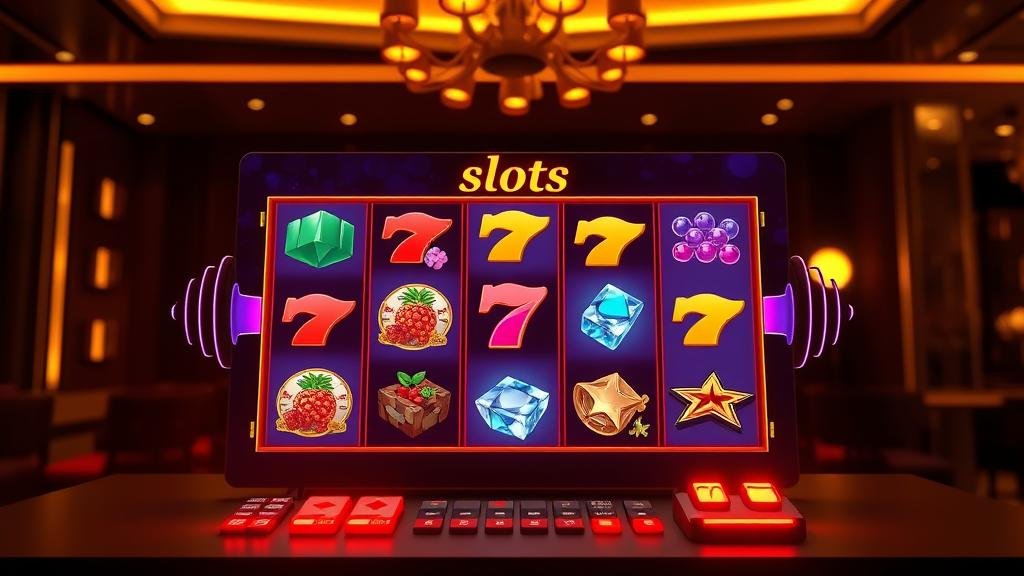Viewport: 1024px width, 576px height.
Task: Click the left purple neon reel knob
Action: tap(217, 309)
